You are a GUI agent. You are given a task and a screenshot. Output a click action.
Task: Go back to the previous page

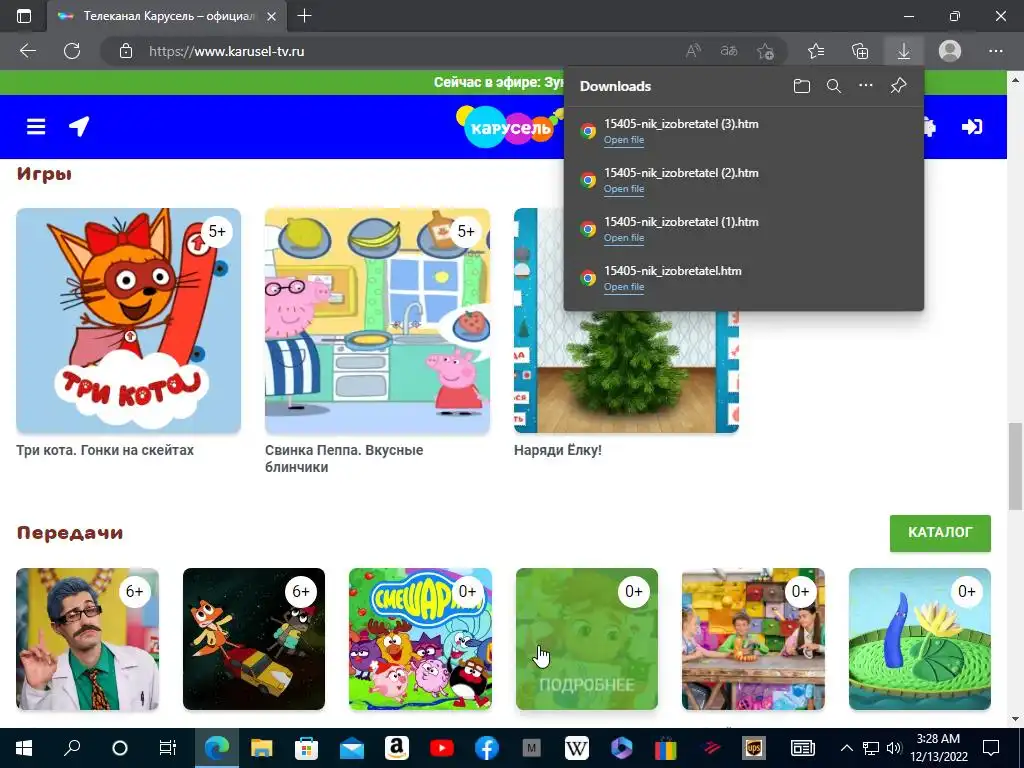[28, 51]
